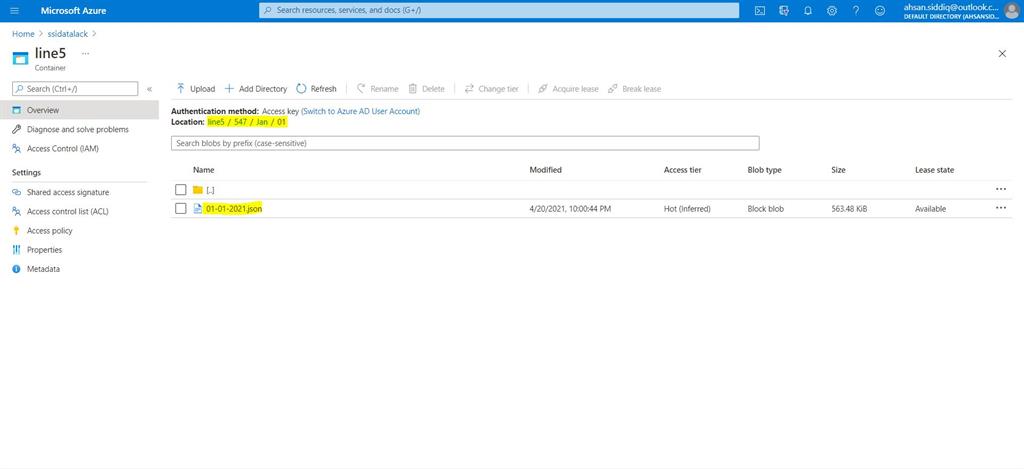Click the 547 location path segment
The image size is (1024, 469).
[240, 121]
